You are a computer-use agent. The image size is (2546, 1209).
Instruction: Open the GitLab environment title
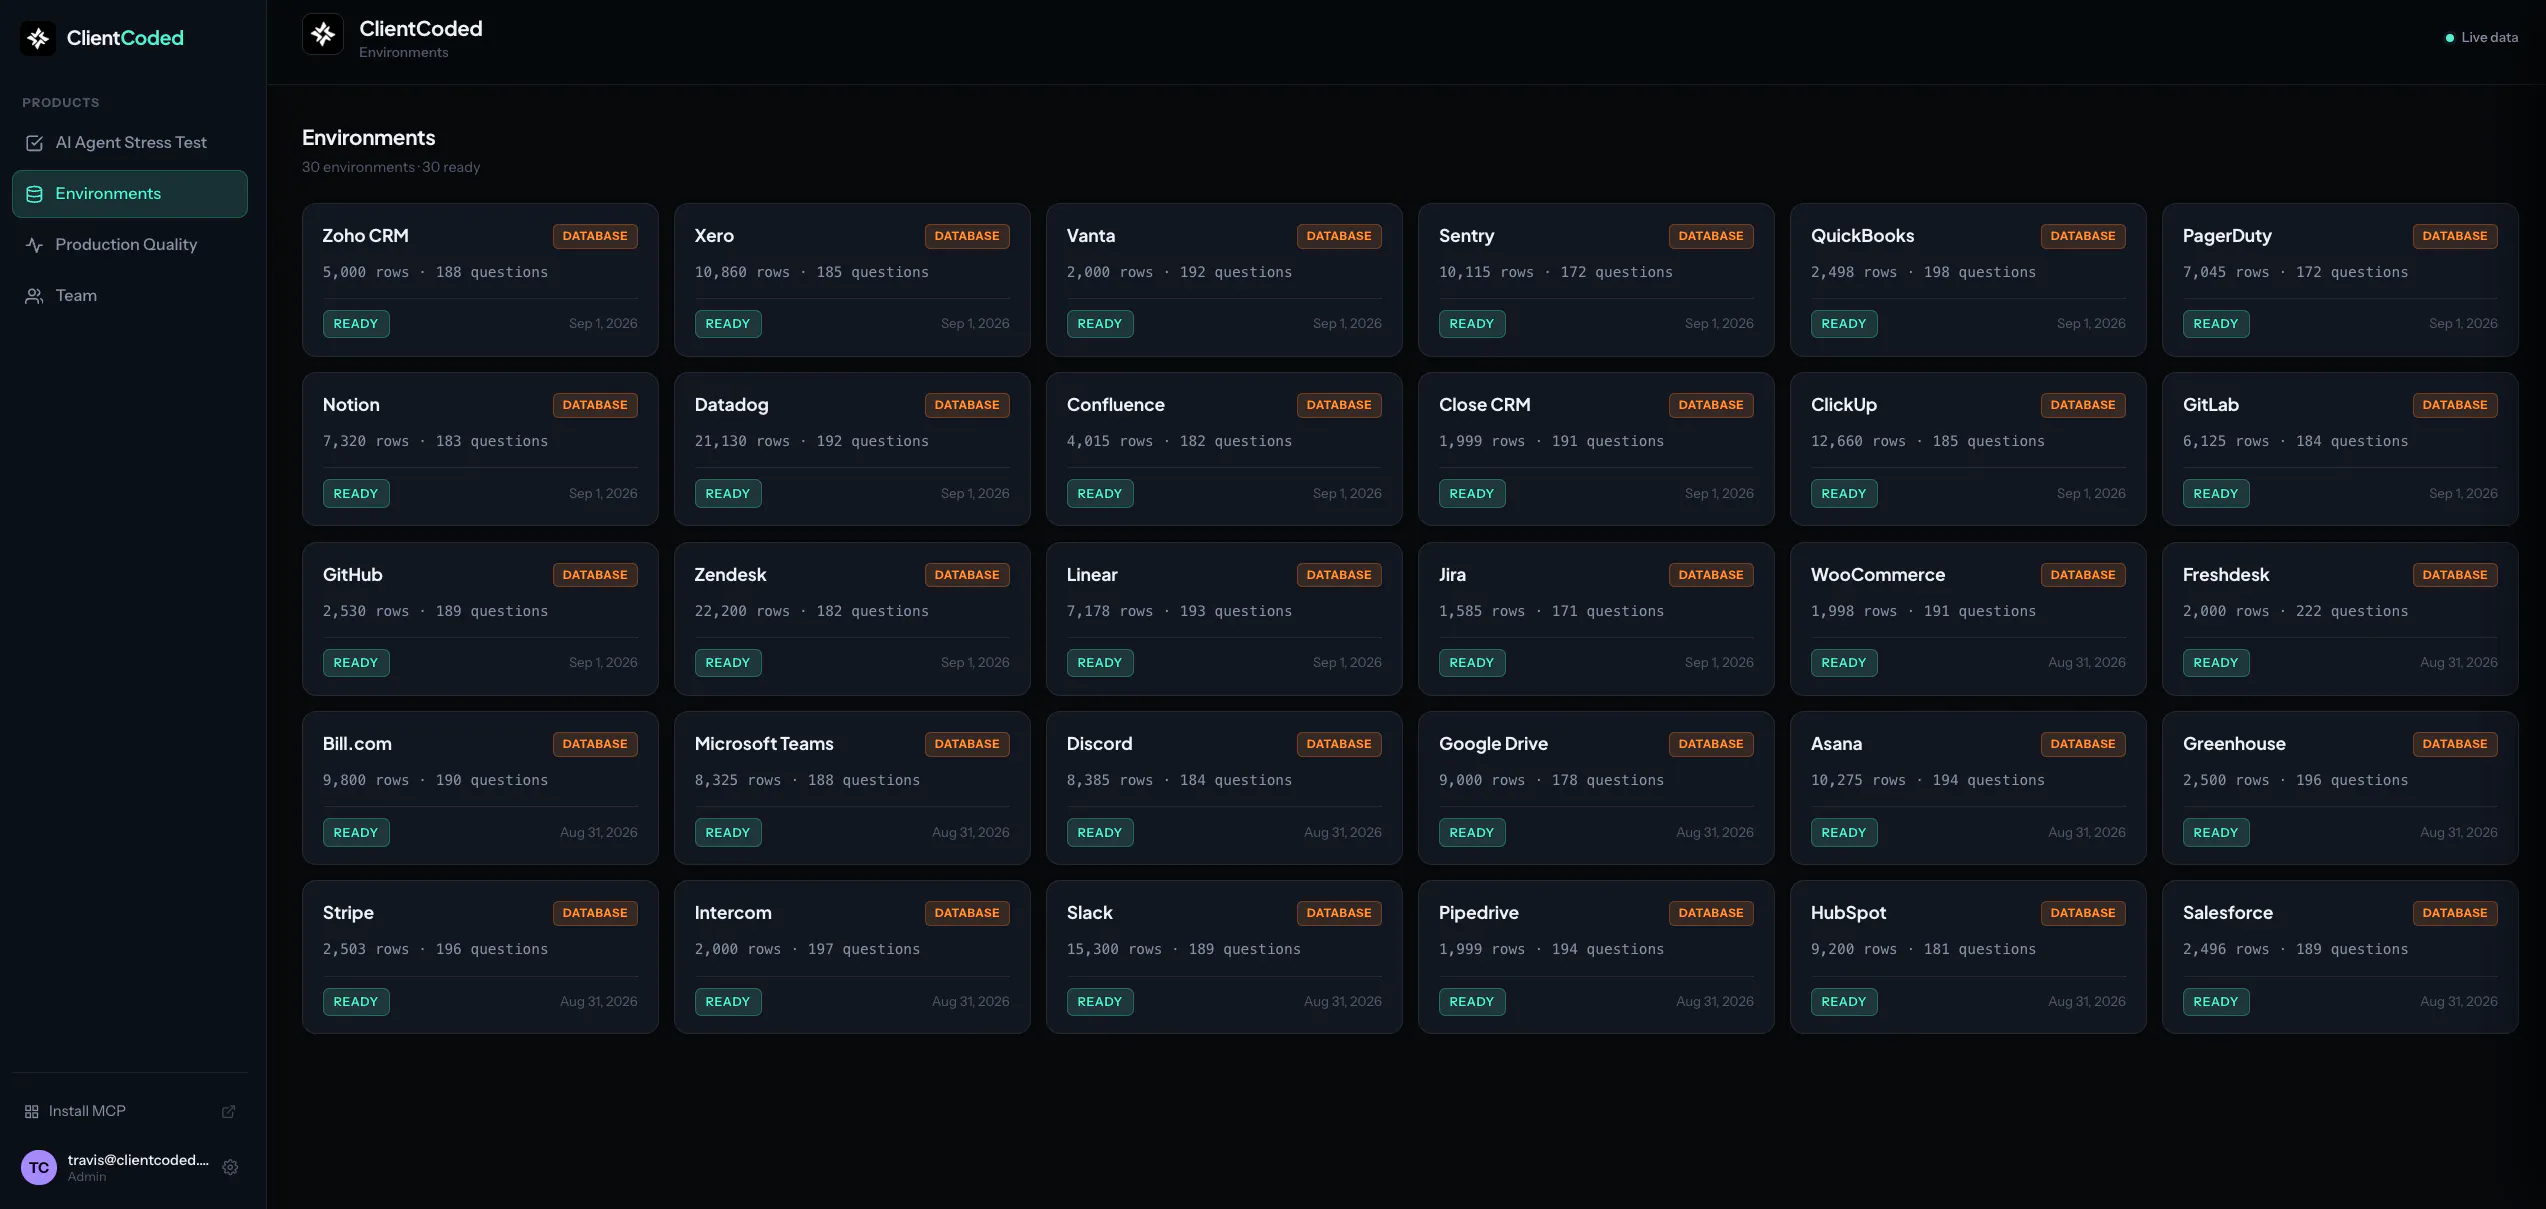[2210, 405]
